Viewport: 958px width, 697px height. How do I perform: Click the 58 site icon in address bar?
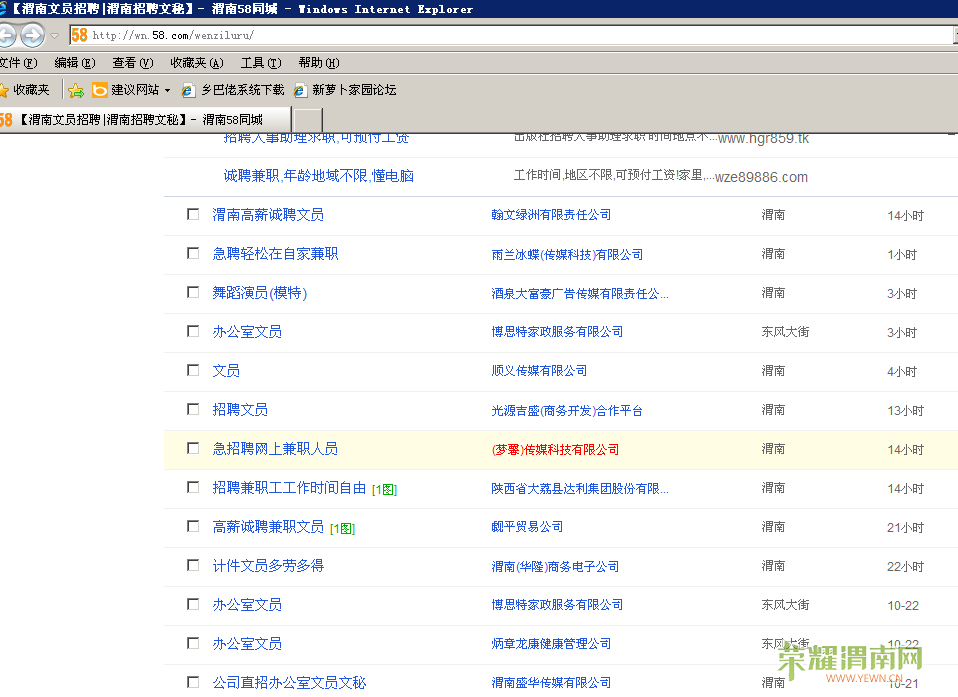[x=79, y=35]
